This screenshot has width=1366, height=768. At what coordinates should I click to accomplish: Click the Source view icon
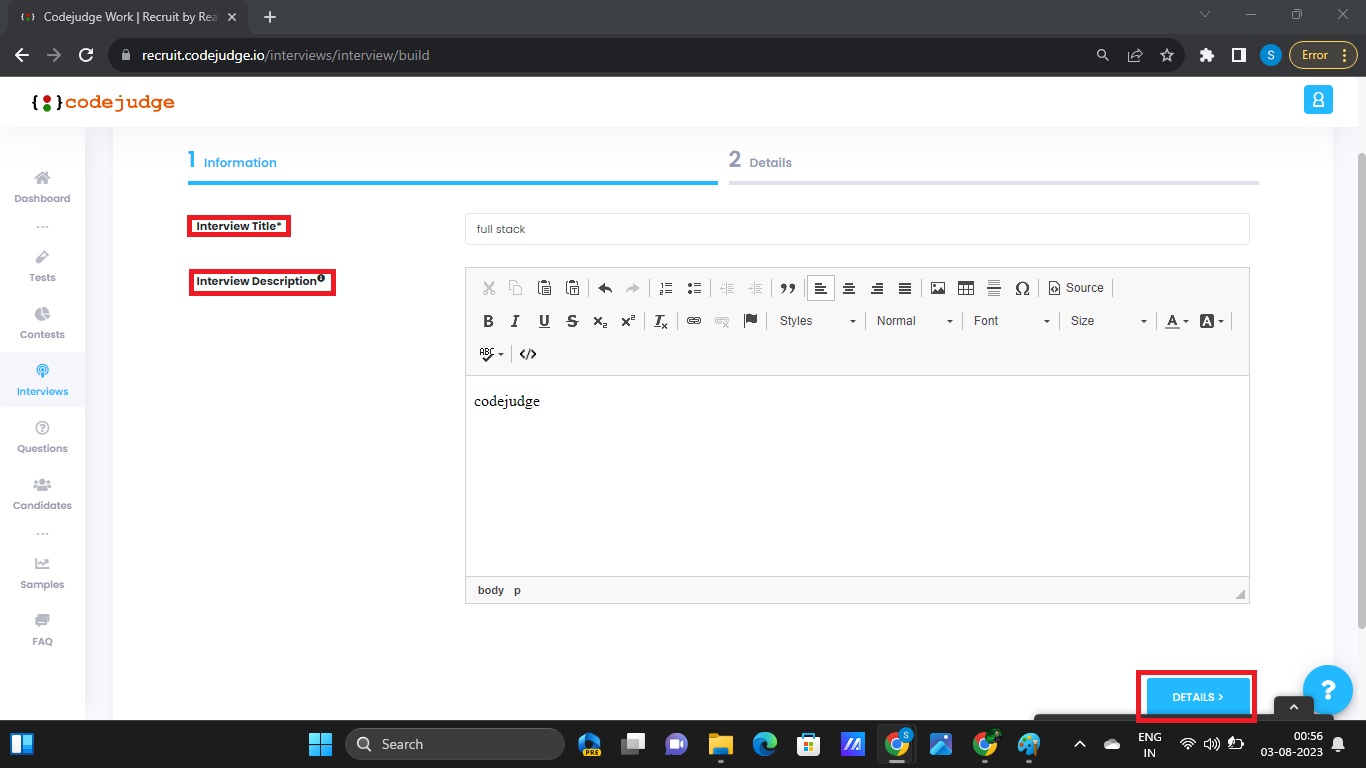point(1076,288)
